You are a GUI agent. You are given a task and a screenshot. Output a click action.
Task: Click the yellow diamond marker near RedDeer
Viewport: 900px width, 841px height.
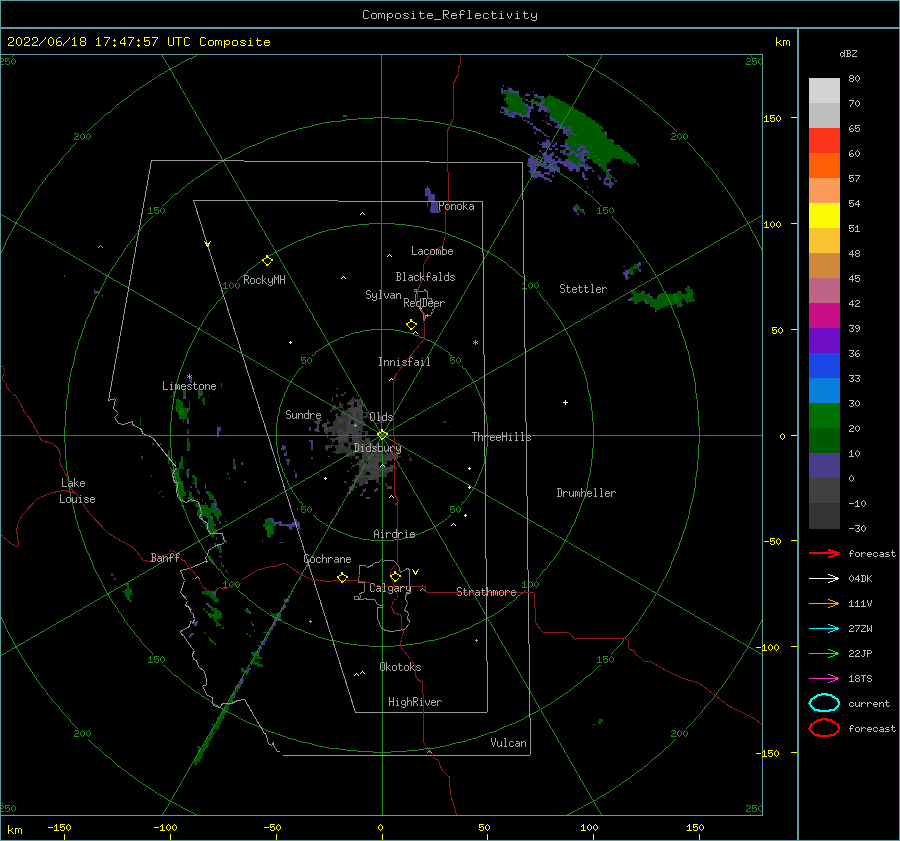coord(411,325)
